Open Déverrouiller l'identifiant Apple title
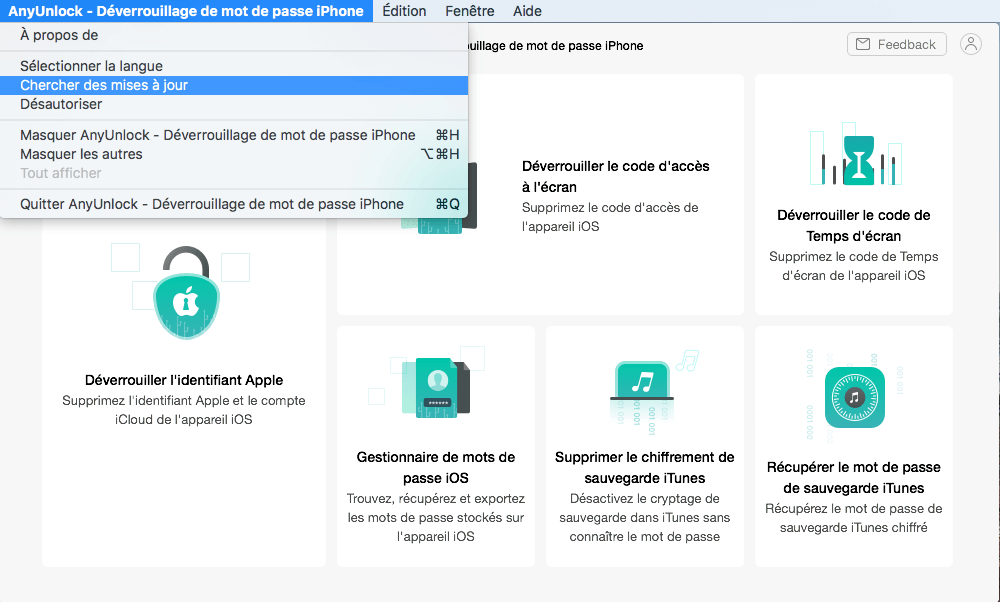The image size is (1000, 602). [x=184, y=380]
